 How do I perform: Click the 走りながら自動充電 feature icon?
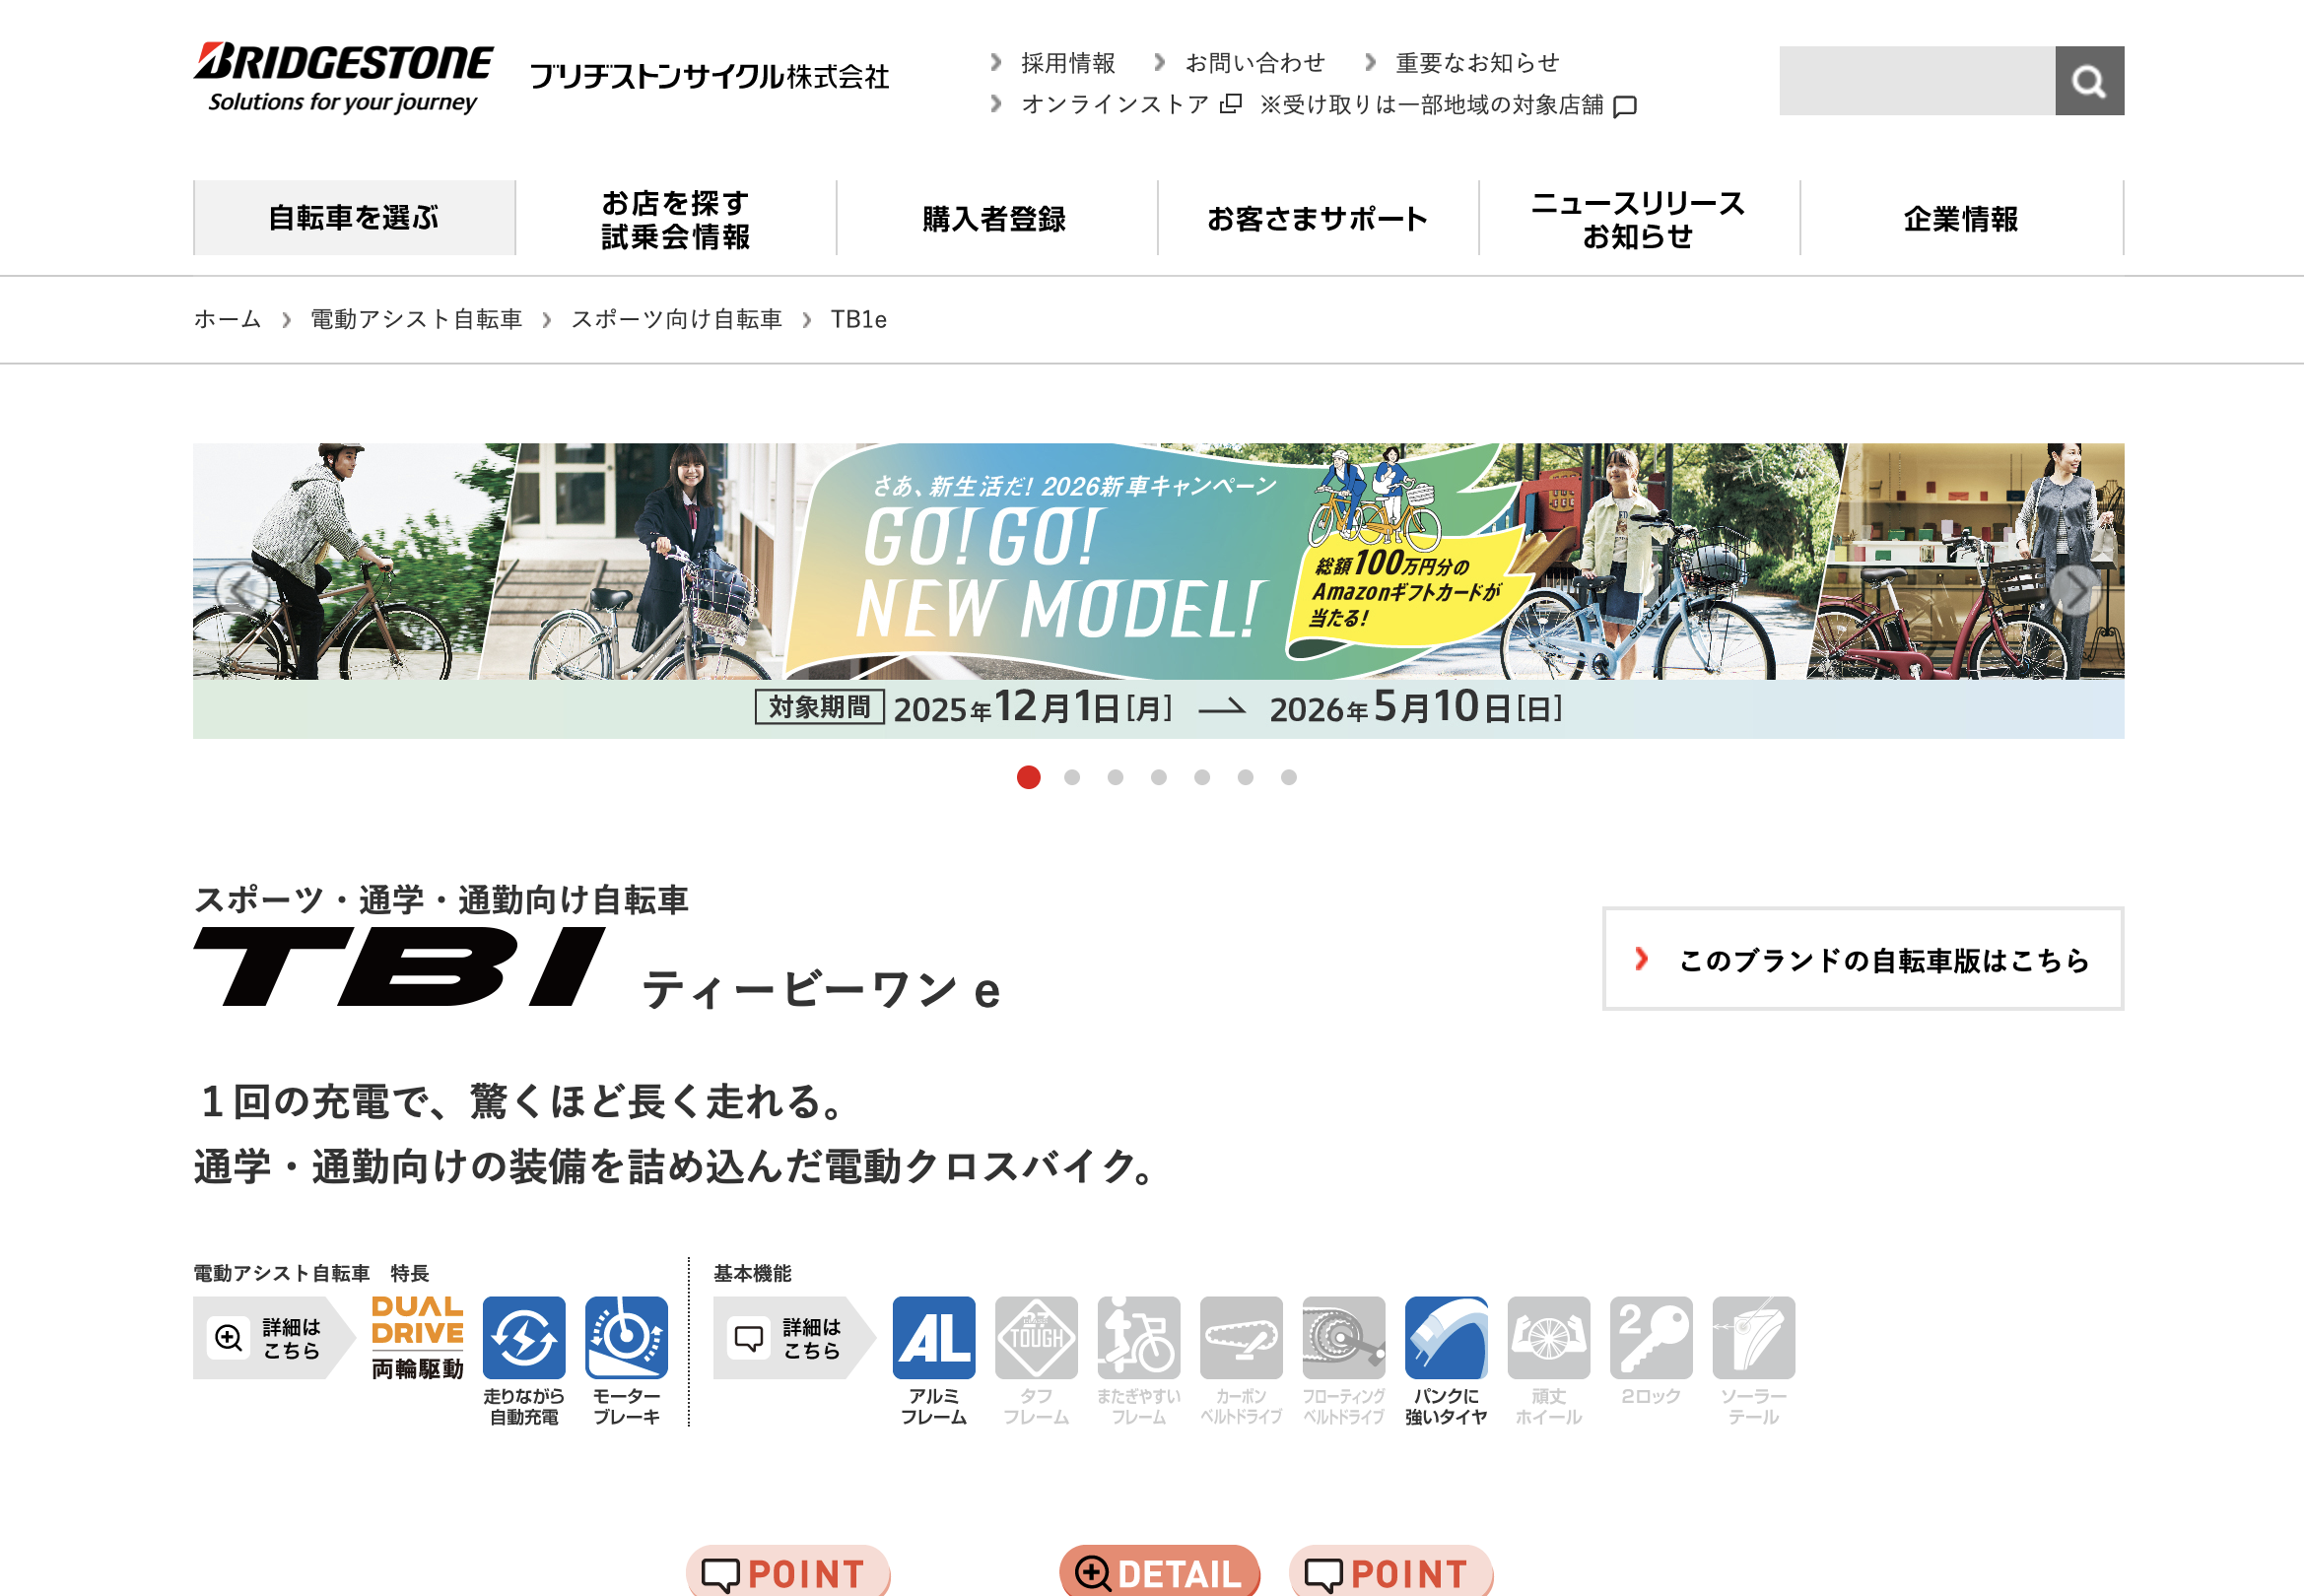[523, 1337]
